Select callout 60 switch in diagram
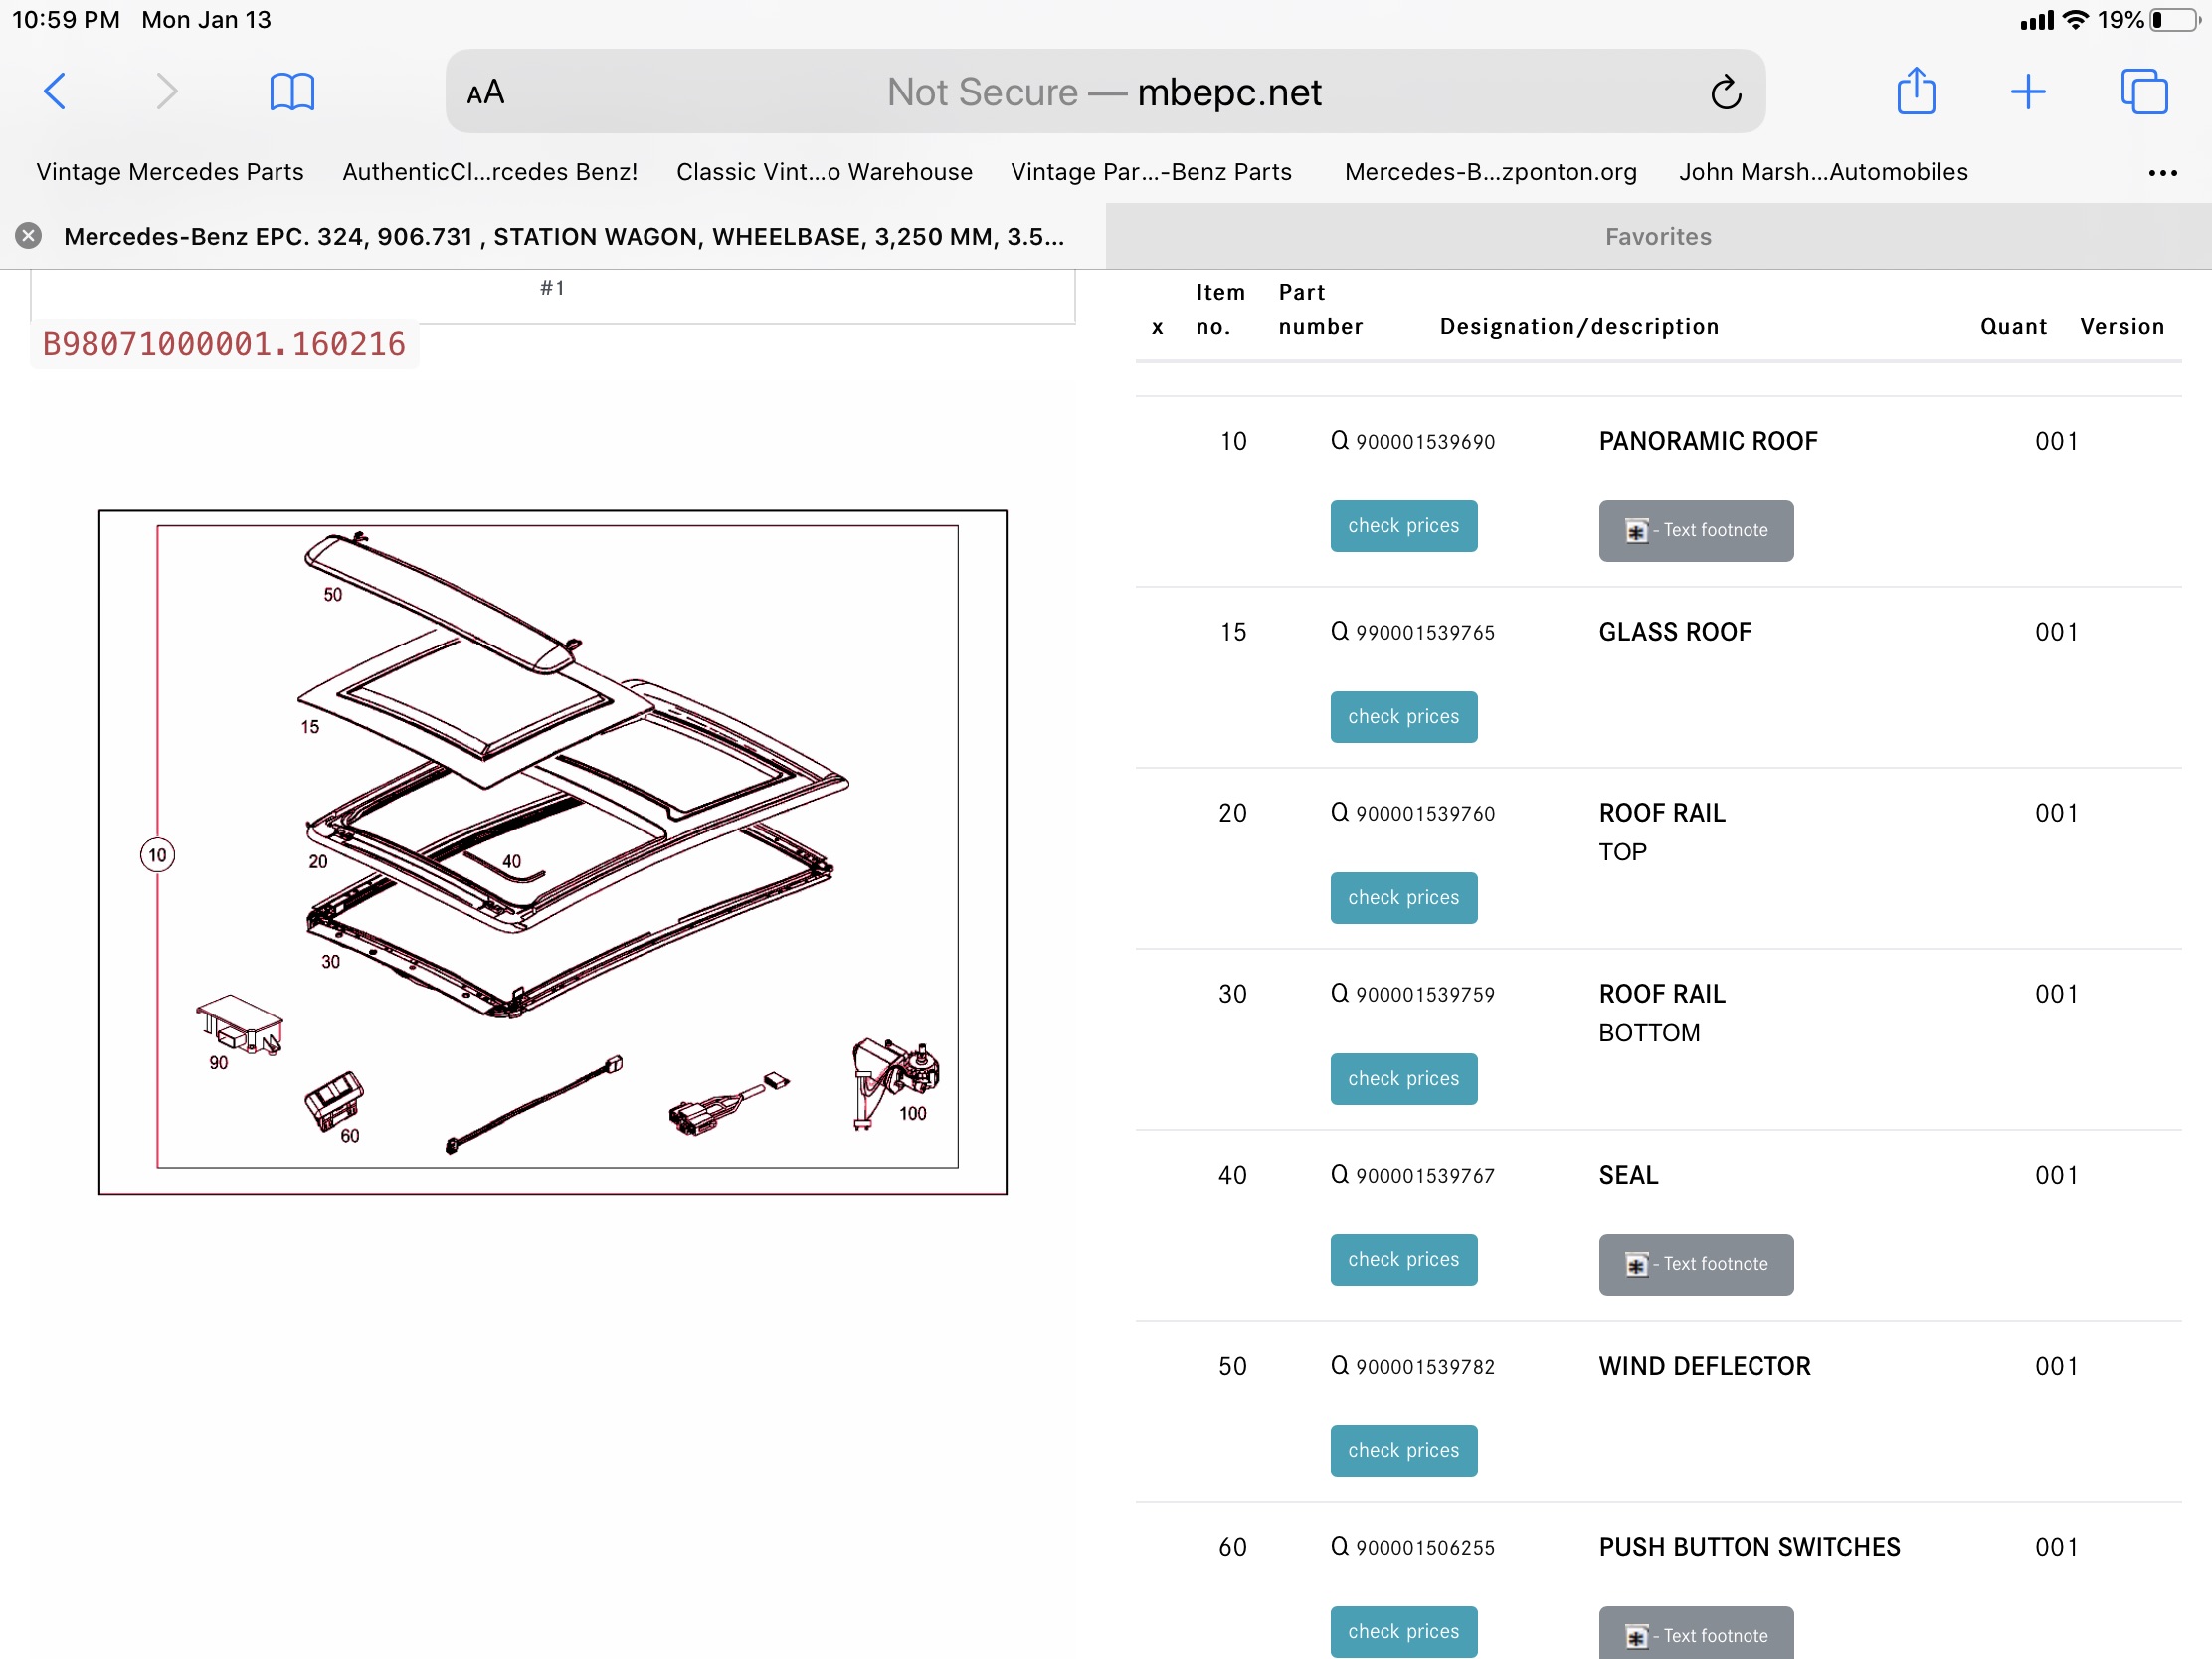 [350, 1136]
